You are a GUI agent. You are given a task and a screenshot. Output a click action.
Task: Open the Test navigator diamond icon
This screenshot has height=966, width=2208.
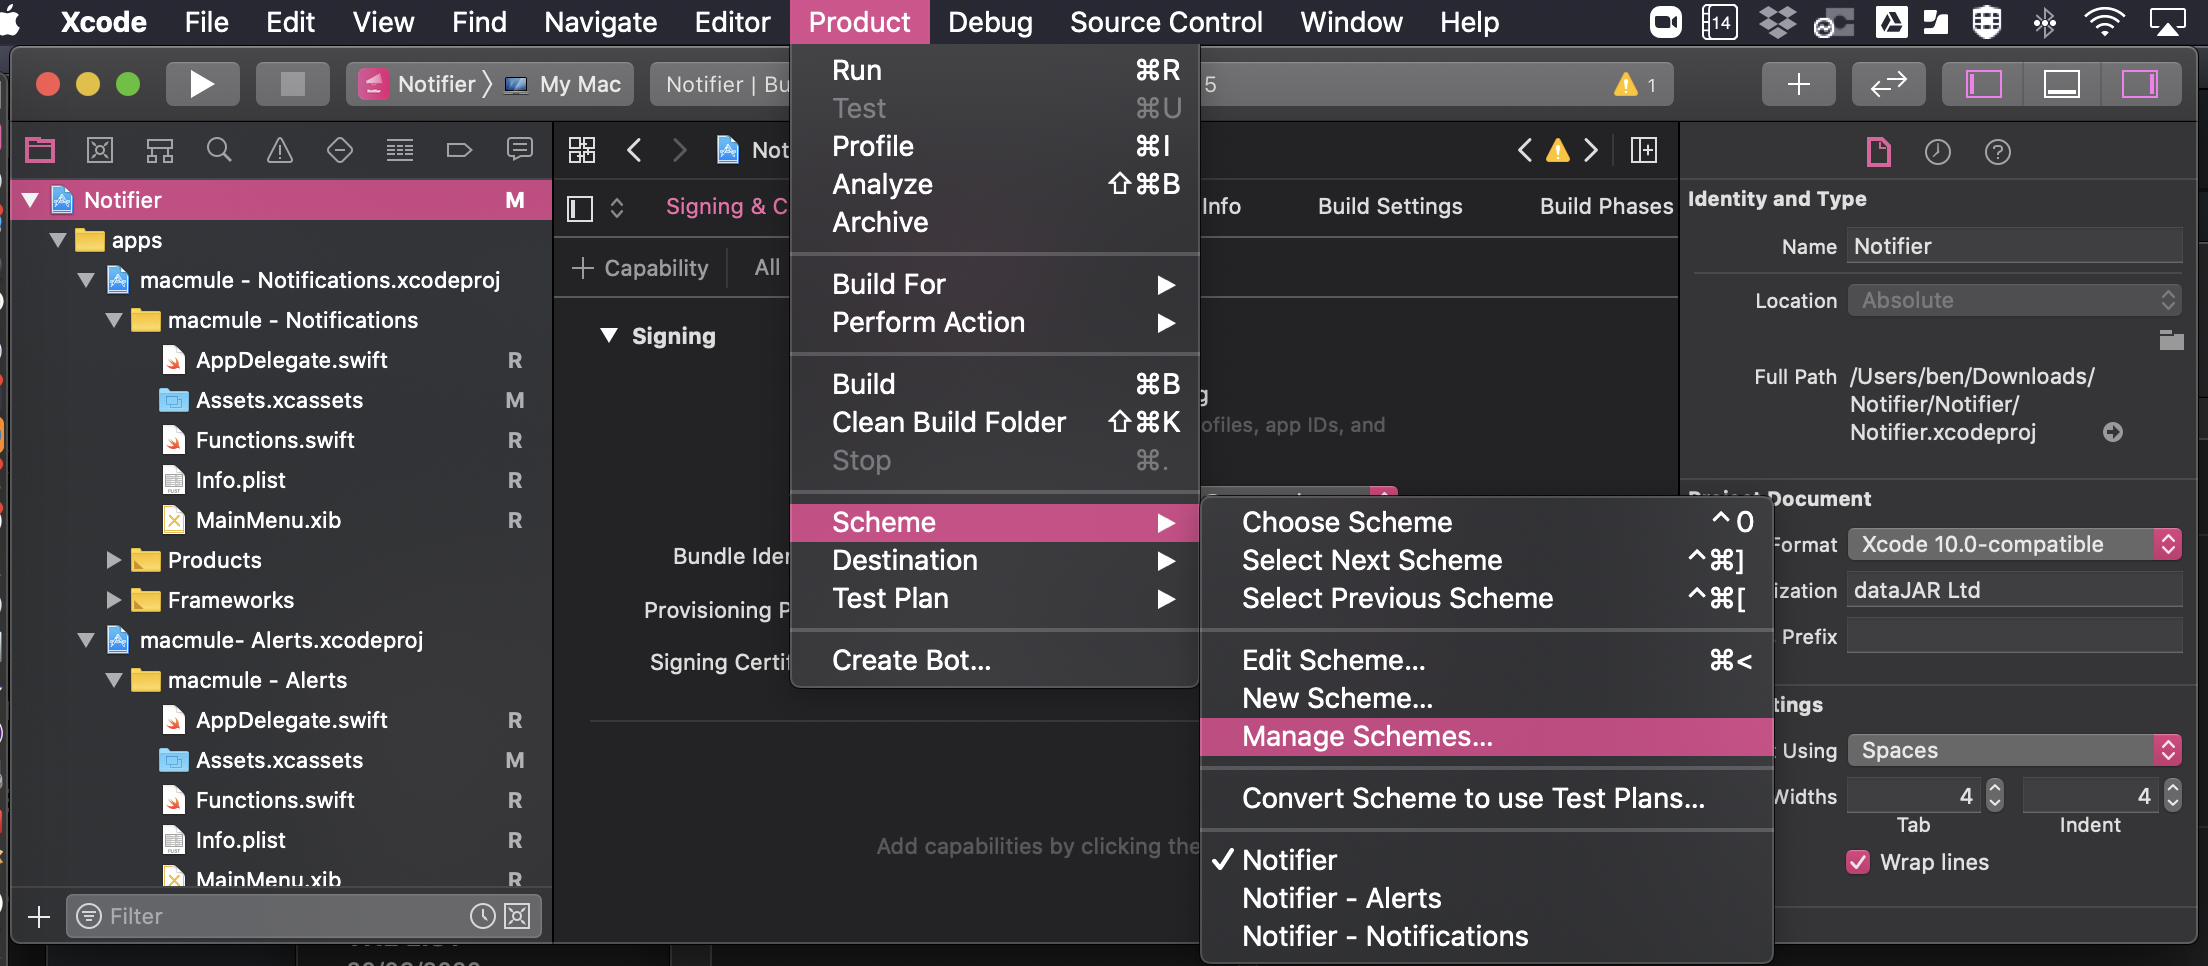click(x=340, y=151)
